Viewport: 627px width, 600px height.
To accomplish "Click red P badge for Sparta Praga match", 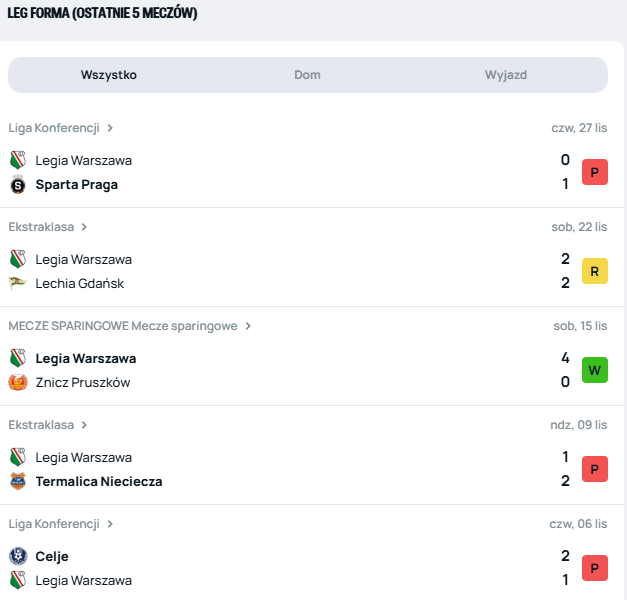I will coord(595,172).
